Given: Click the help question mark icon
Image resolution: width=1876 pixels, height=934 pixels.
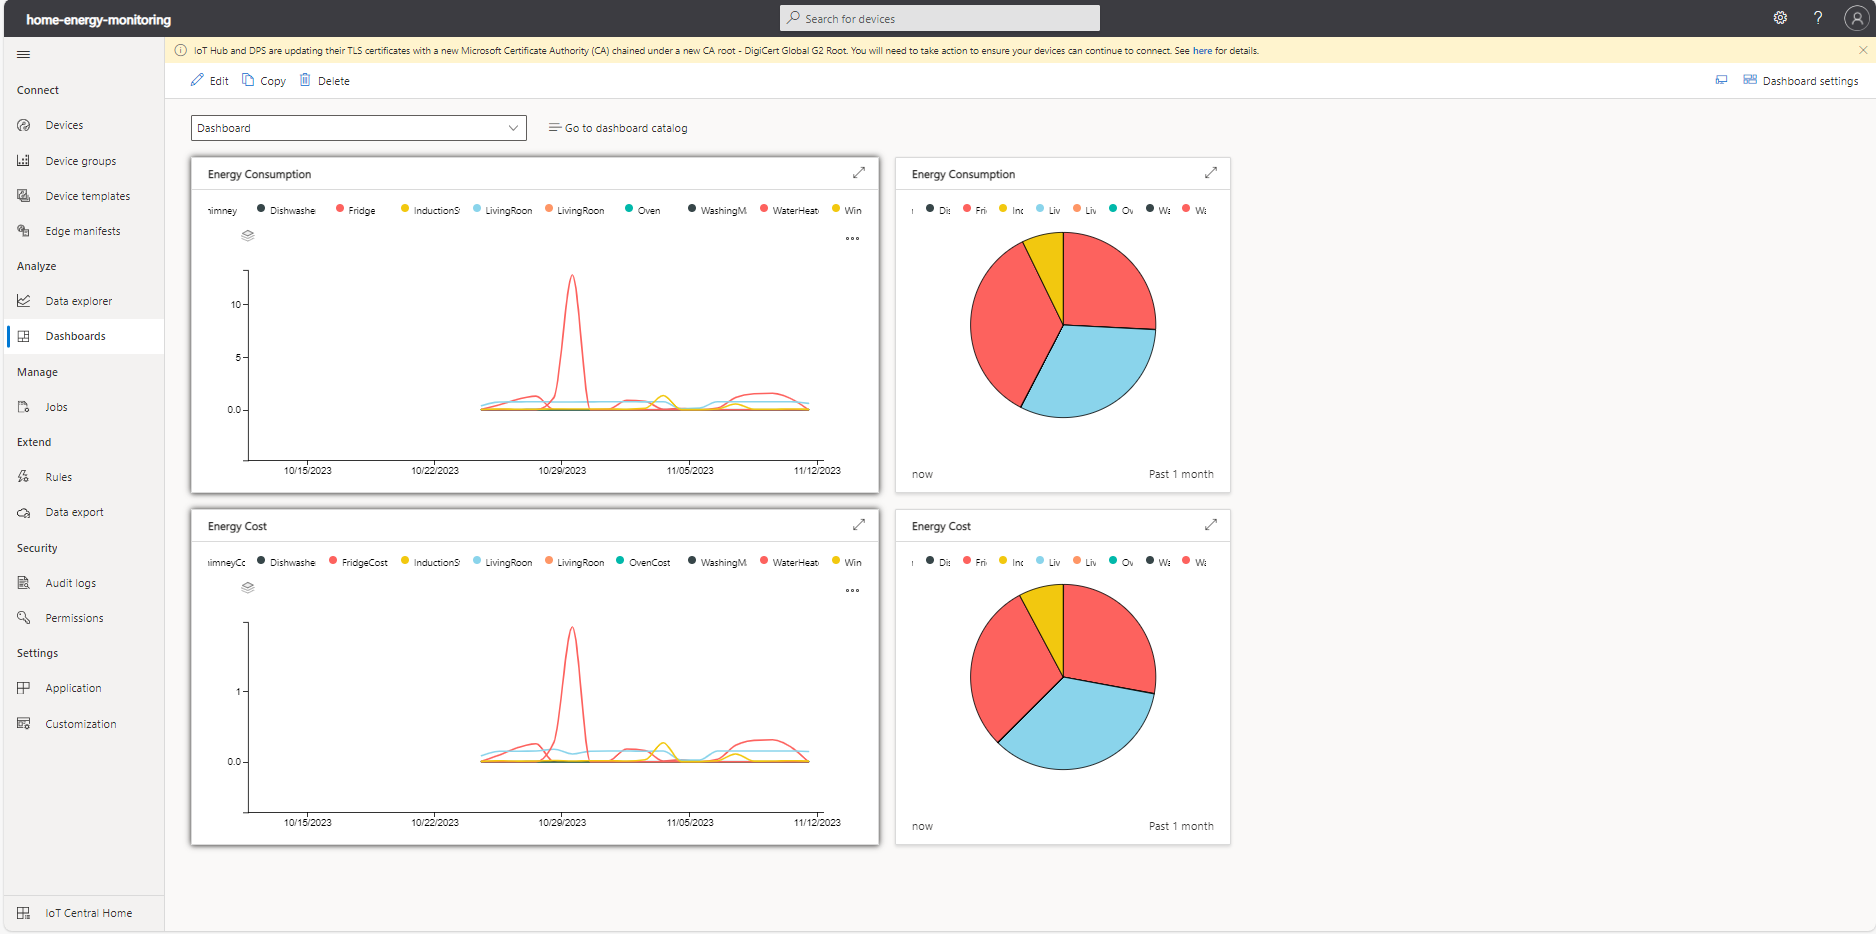Looking at the screenshot, I should pyautogui.click(x=1819, y=17).
